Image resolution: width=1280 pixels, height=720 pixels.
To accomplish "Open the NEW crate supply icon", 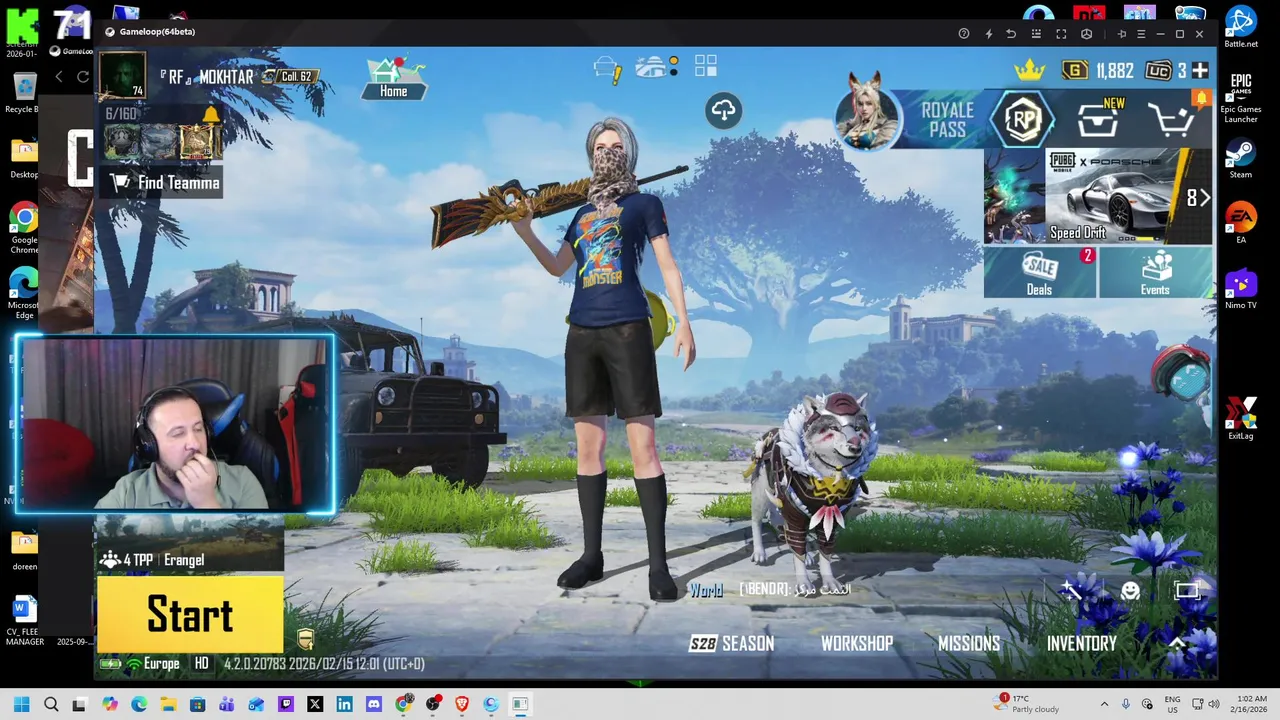I will click(x=1099, y=118).
